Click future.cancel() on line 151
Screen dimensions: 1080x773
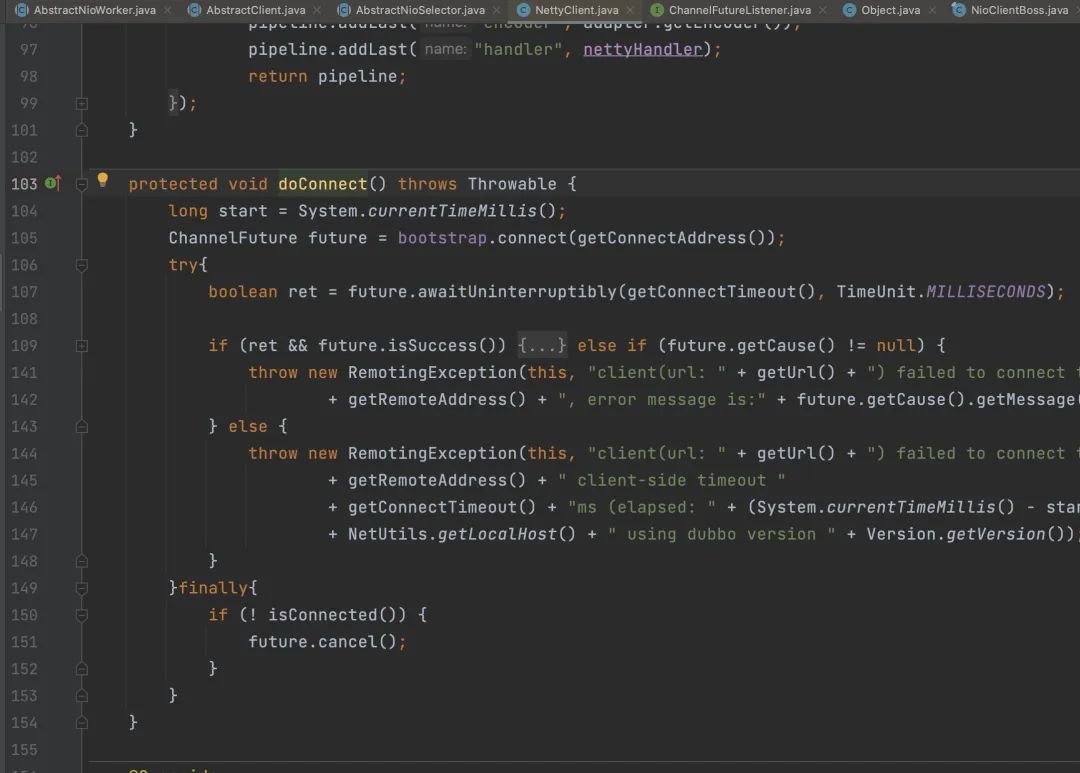pyautogui.click(x=322, y=642)
